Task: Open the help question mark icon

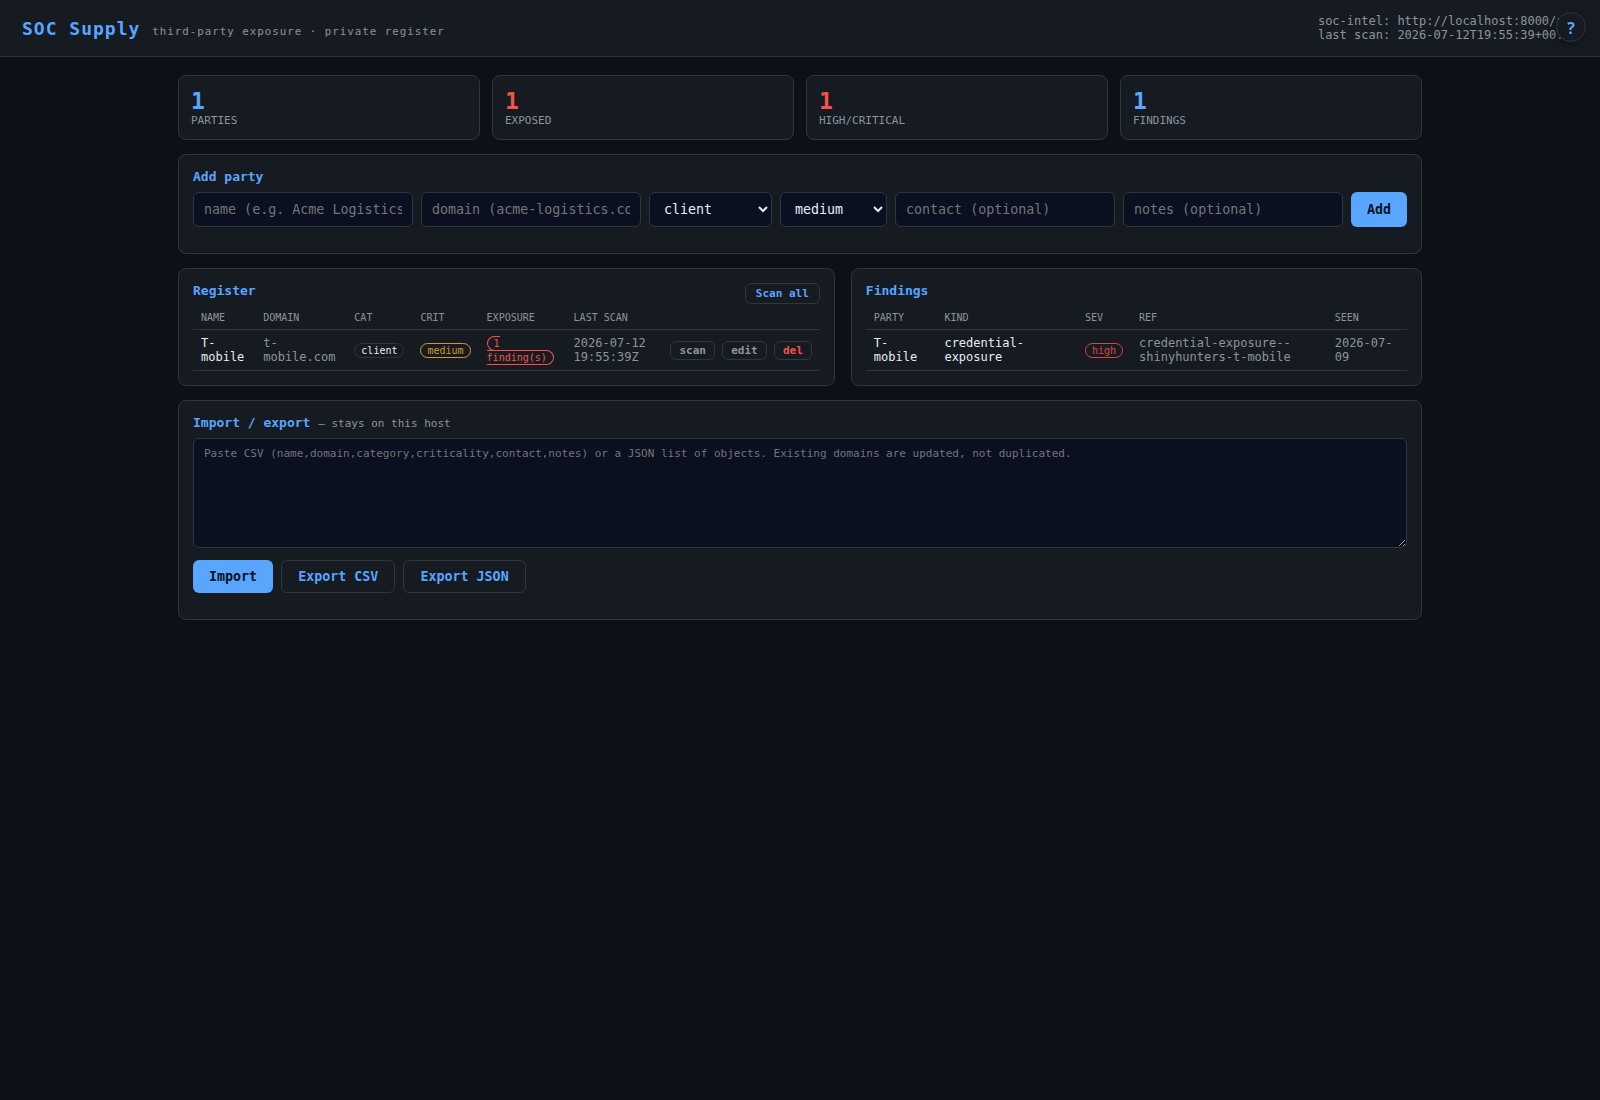Action: [1571, 28]
